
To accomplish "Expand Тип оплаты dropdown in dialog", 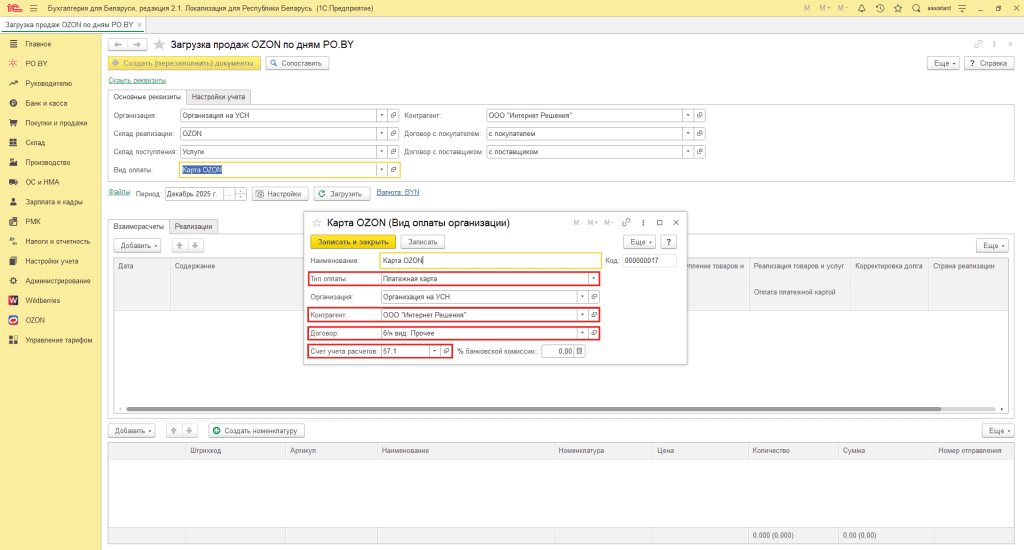I will [593, 279].
